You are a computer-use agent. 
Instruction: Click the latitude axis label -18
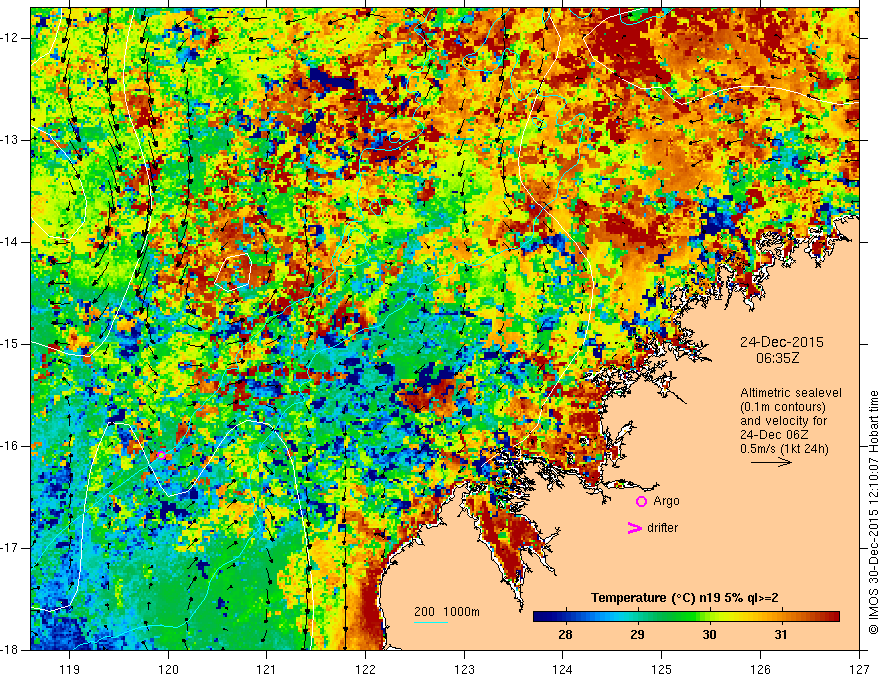pos(11,650)
